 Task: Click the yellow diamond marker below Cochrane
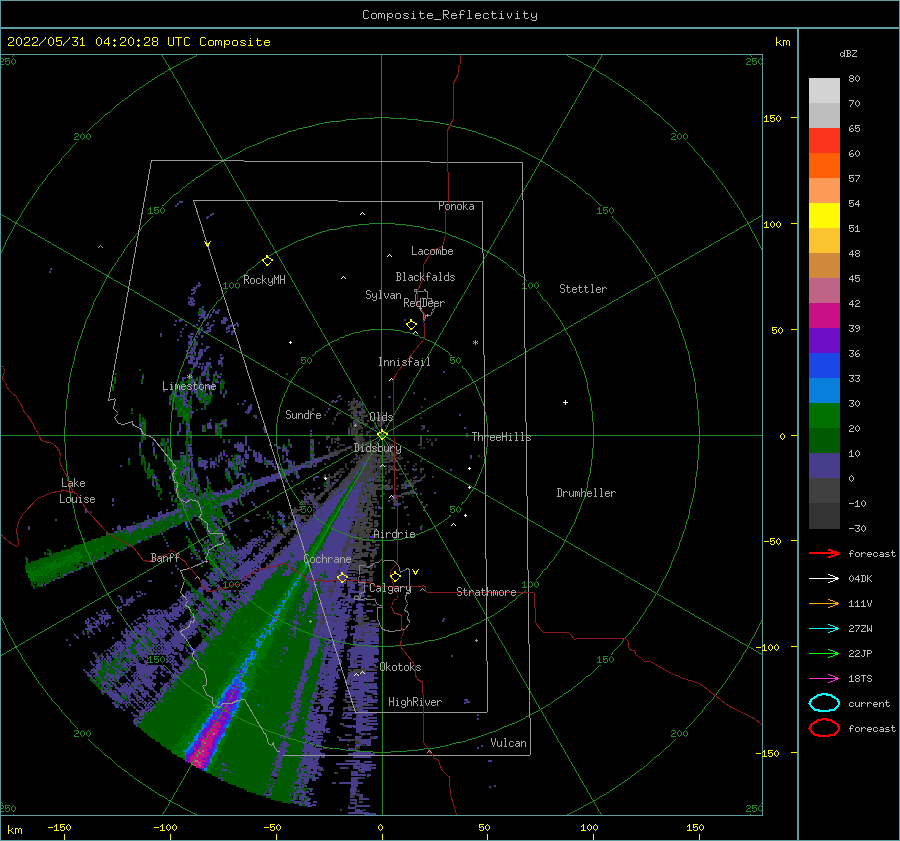[x=342, y=577]
